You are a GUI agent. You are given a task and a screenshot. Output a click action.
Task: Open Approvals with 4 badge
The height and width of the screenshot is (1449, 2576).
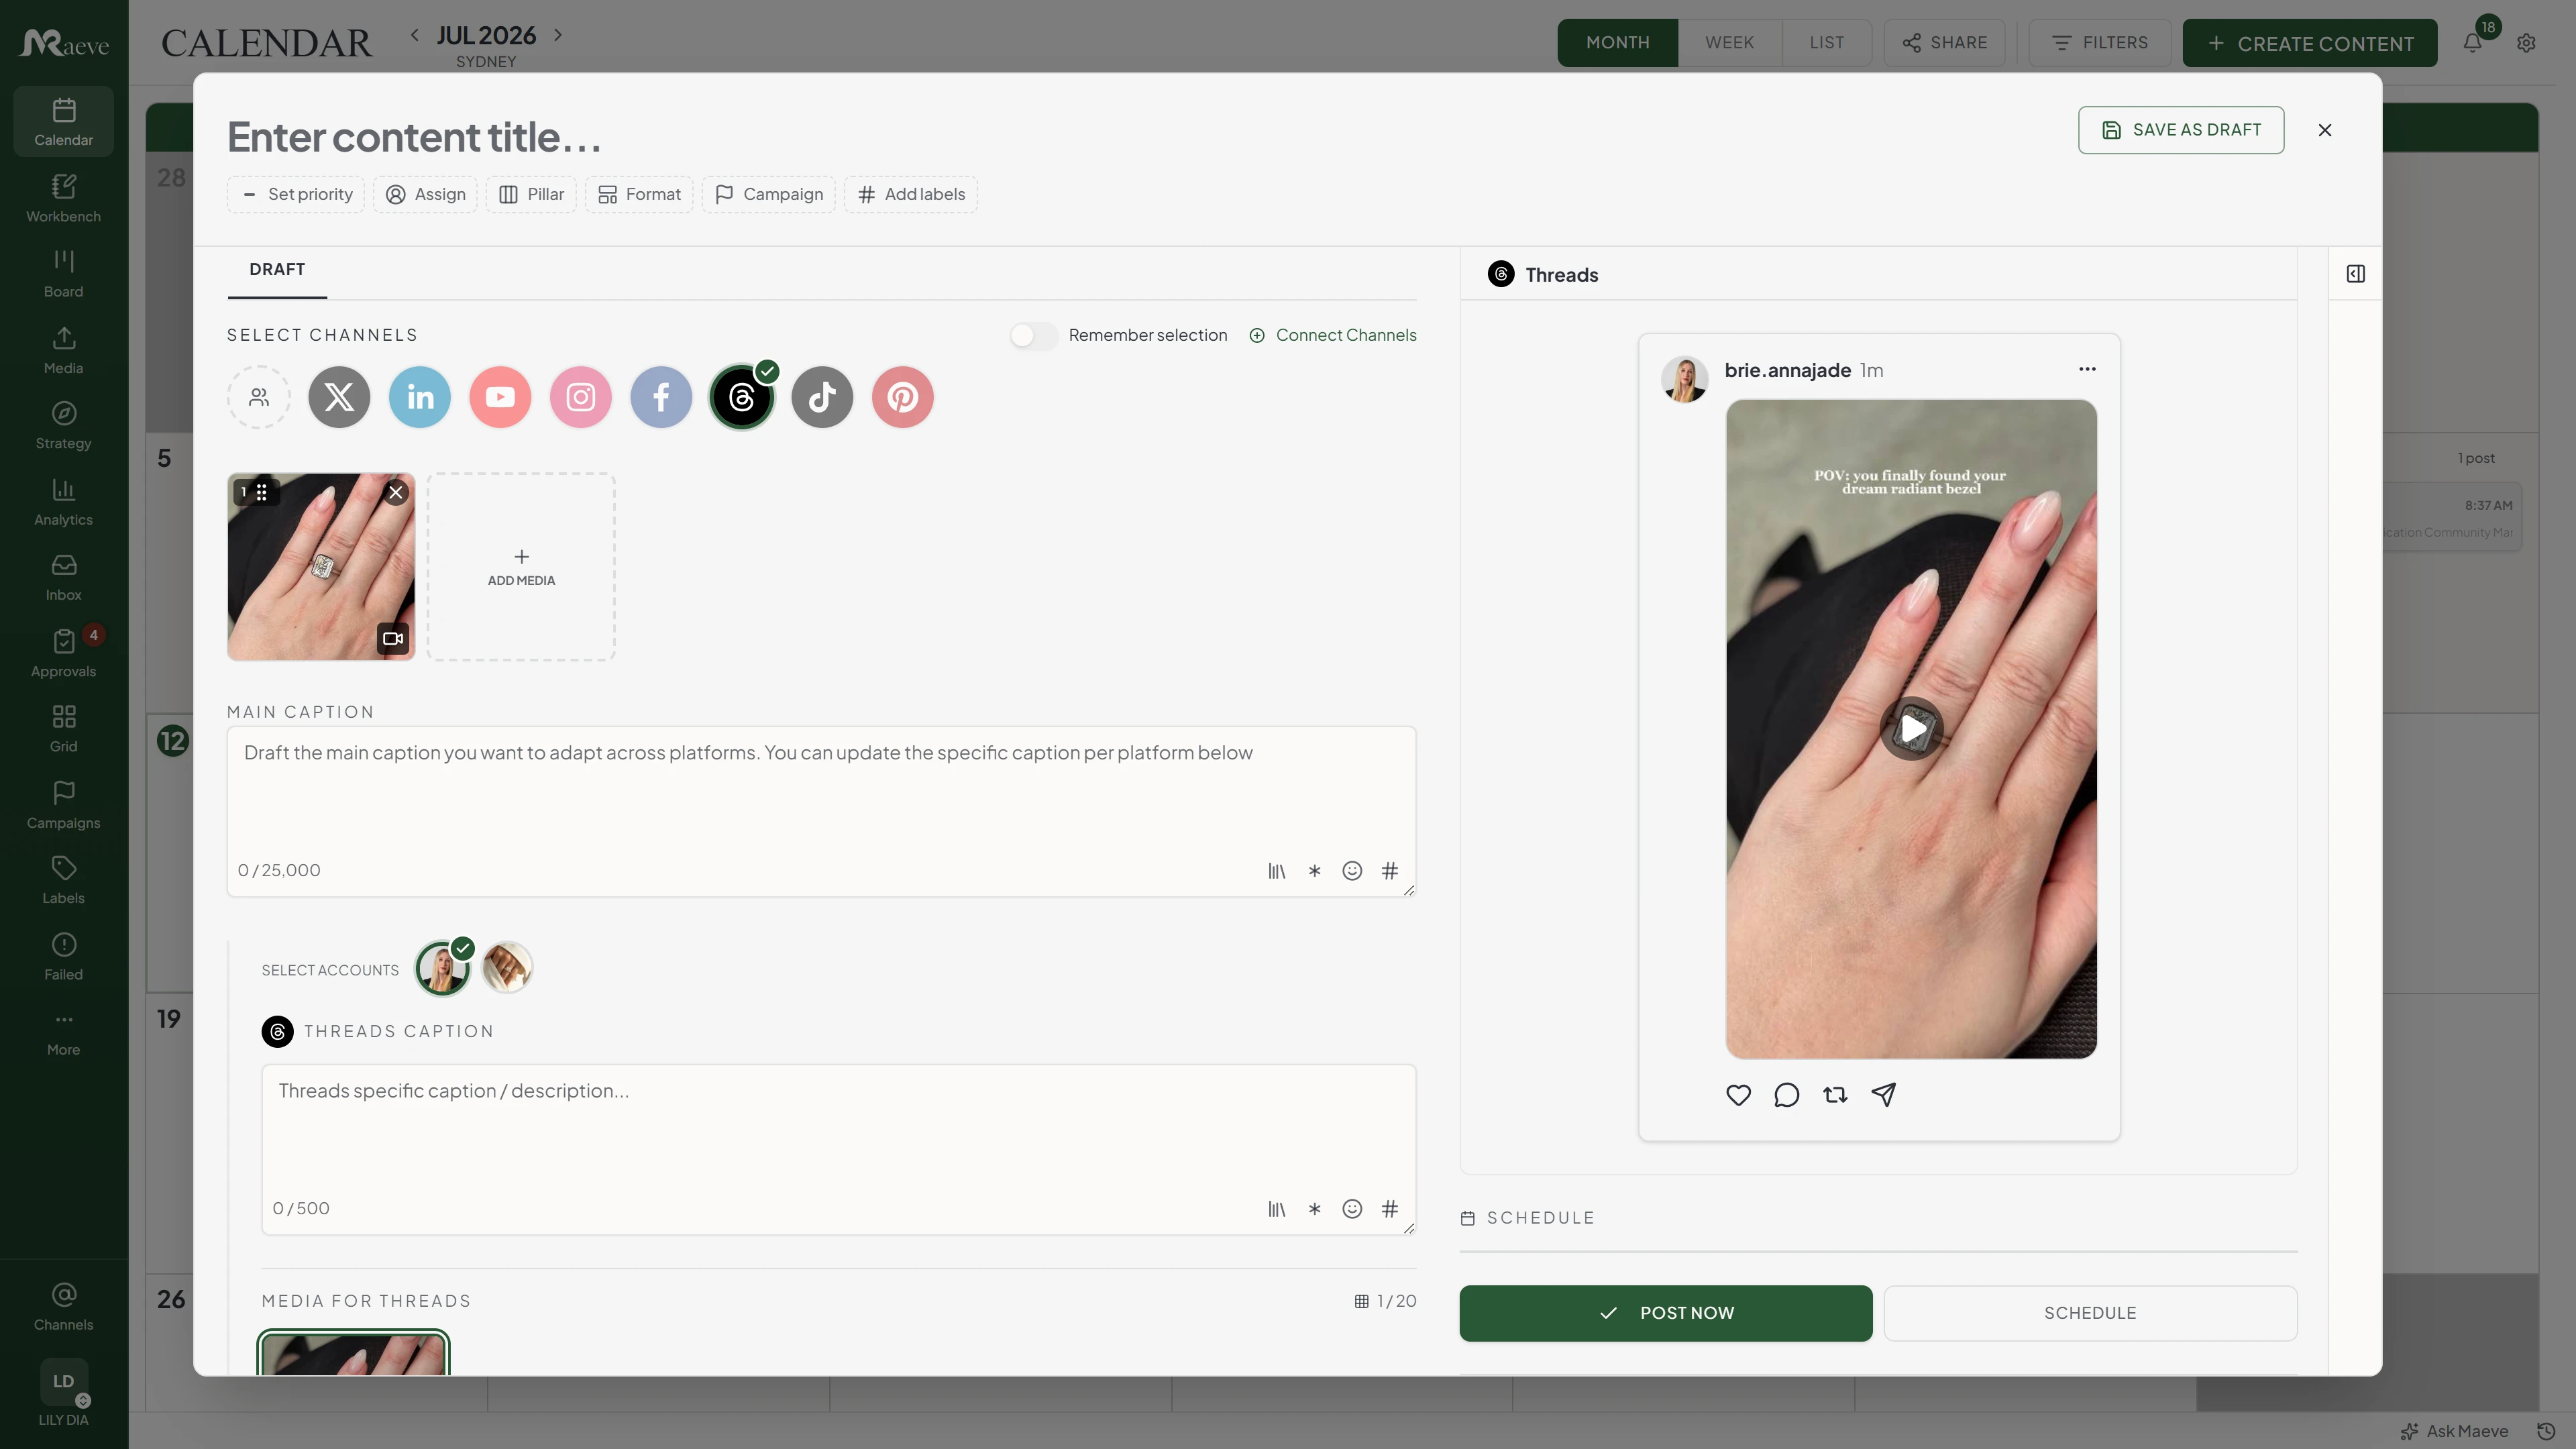(63, 653)
